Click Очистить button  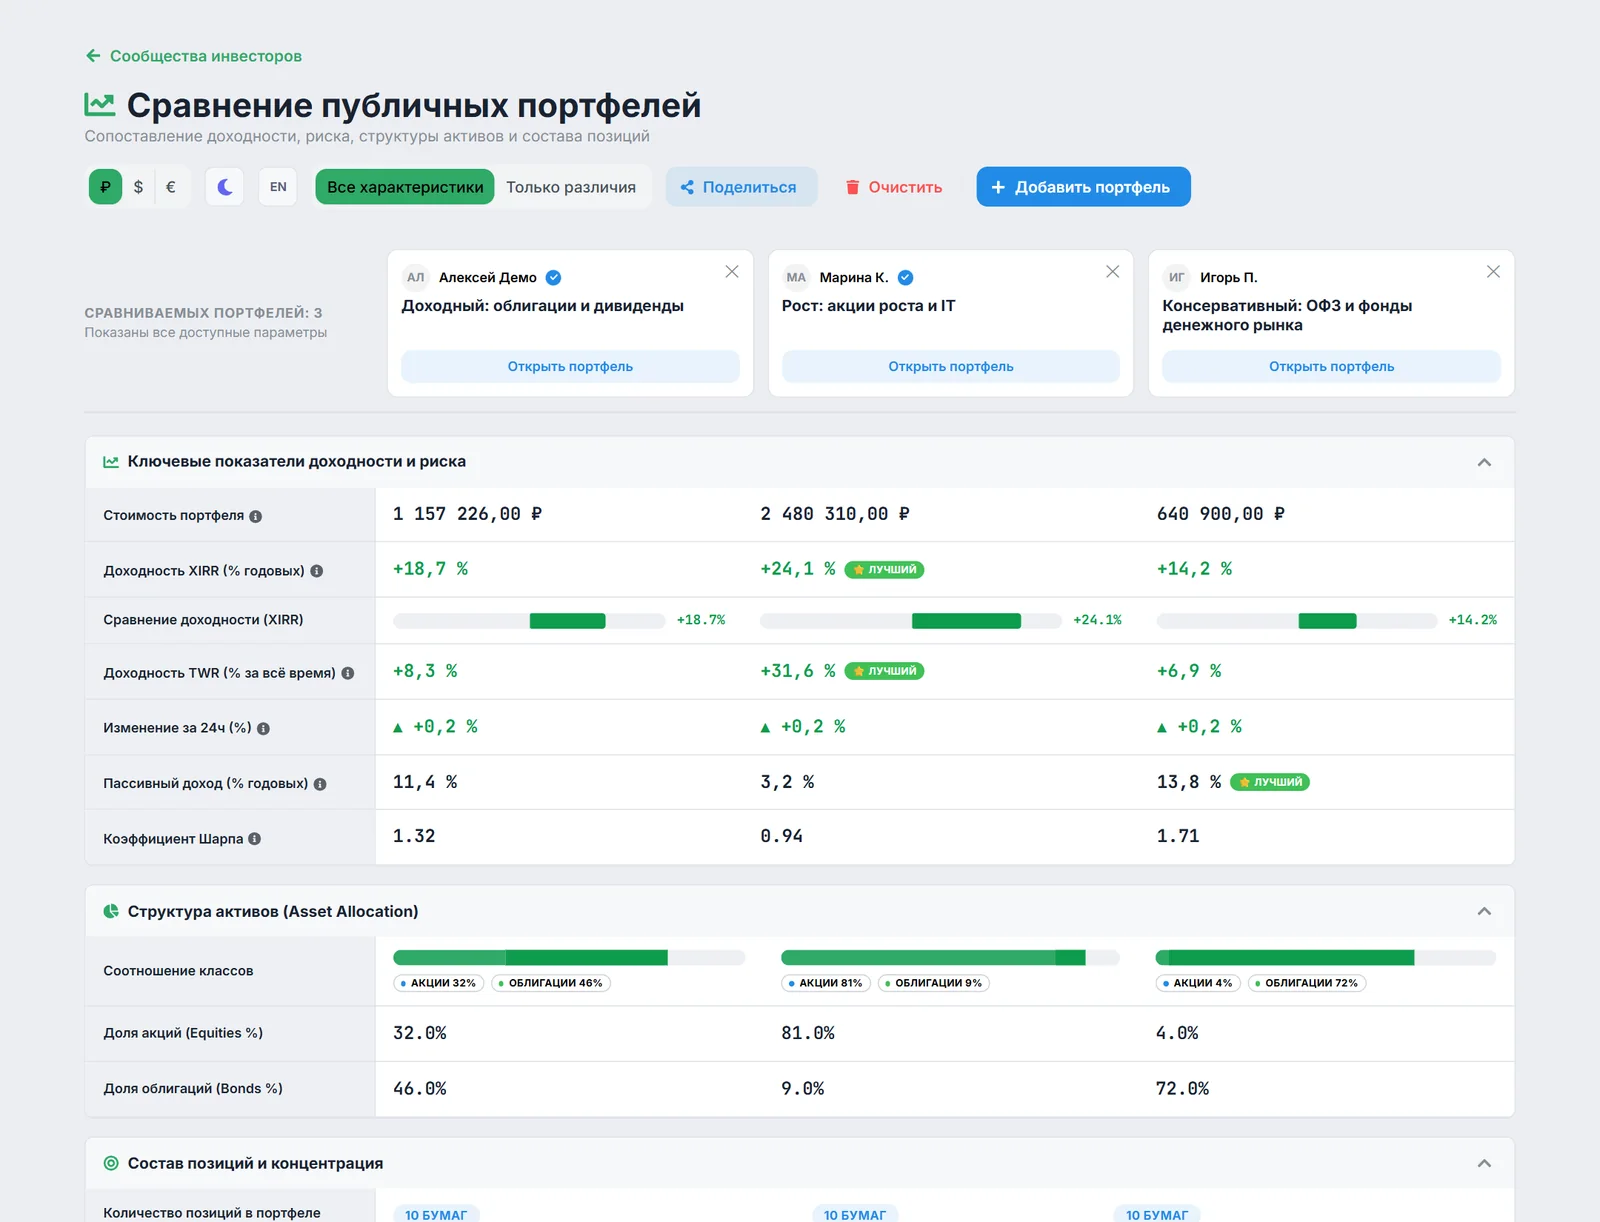pos(894,187)
